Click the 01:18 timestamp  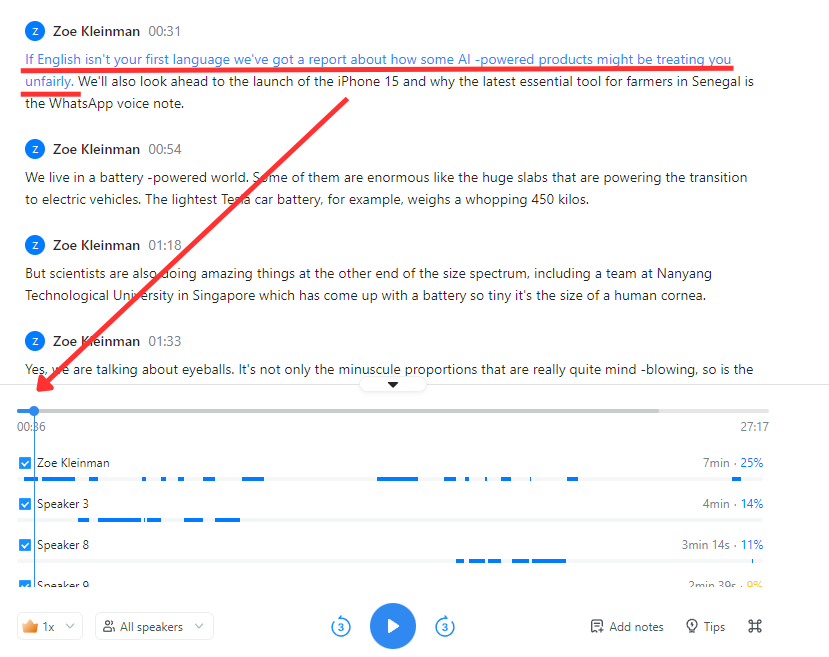[x=164, y=245]
